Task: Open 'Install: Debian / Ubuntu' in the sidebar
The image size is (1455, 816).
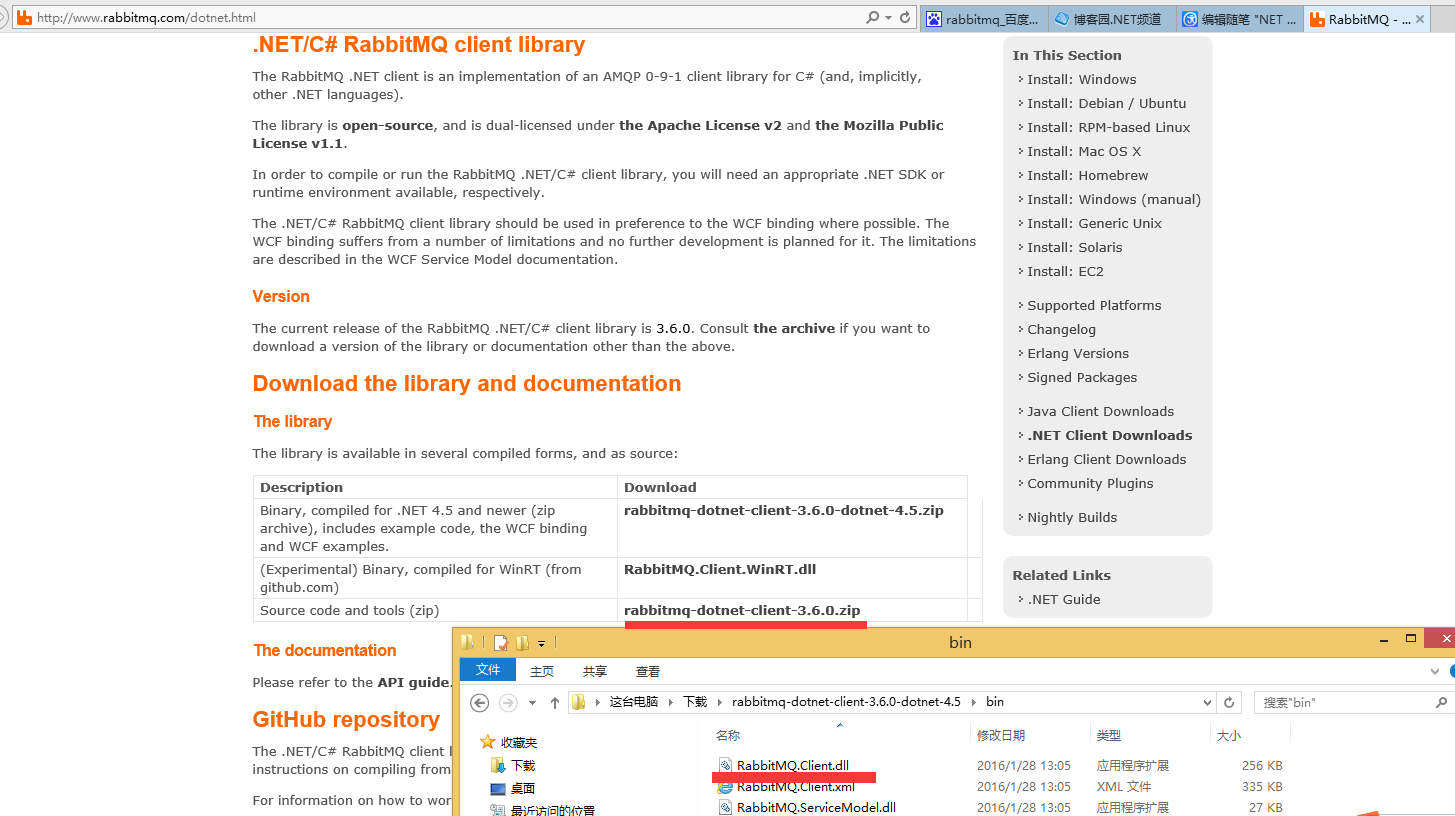Action: 1106,104
